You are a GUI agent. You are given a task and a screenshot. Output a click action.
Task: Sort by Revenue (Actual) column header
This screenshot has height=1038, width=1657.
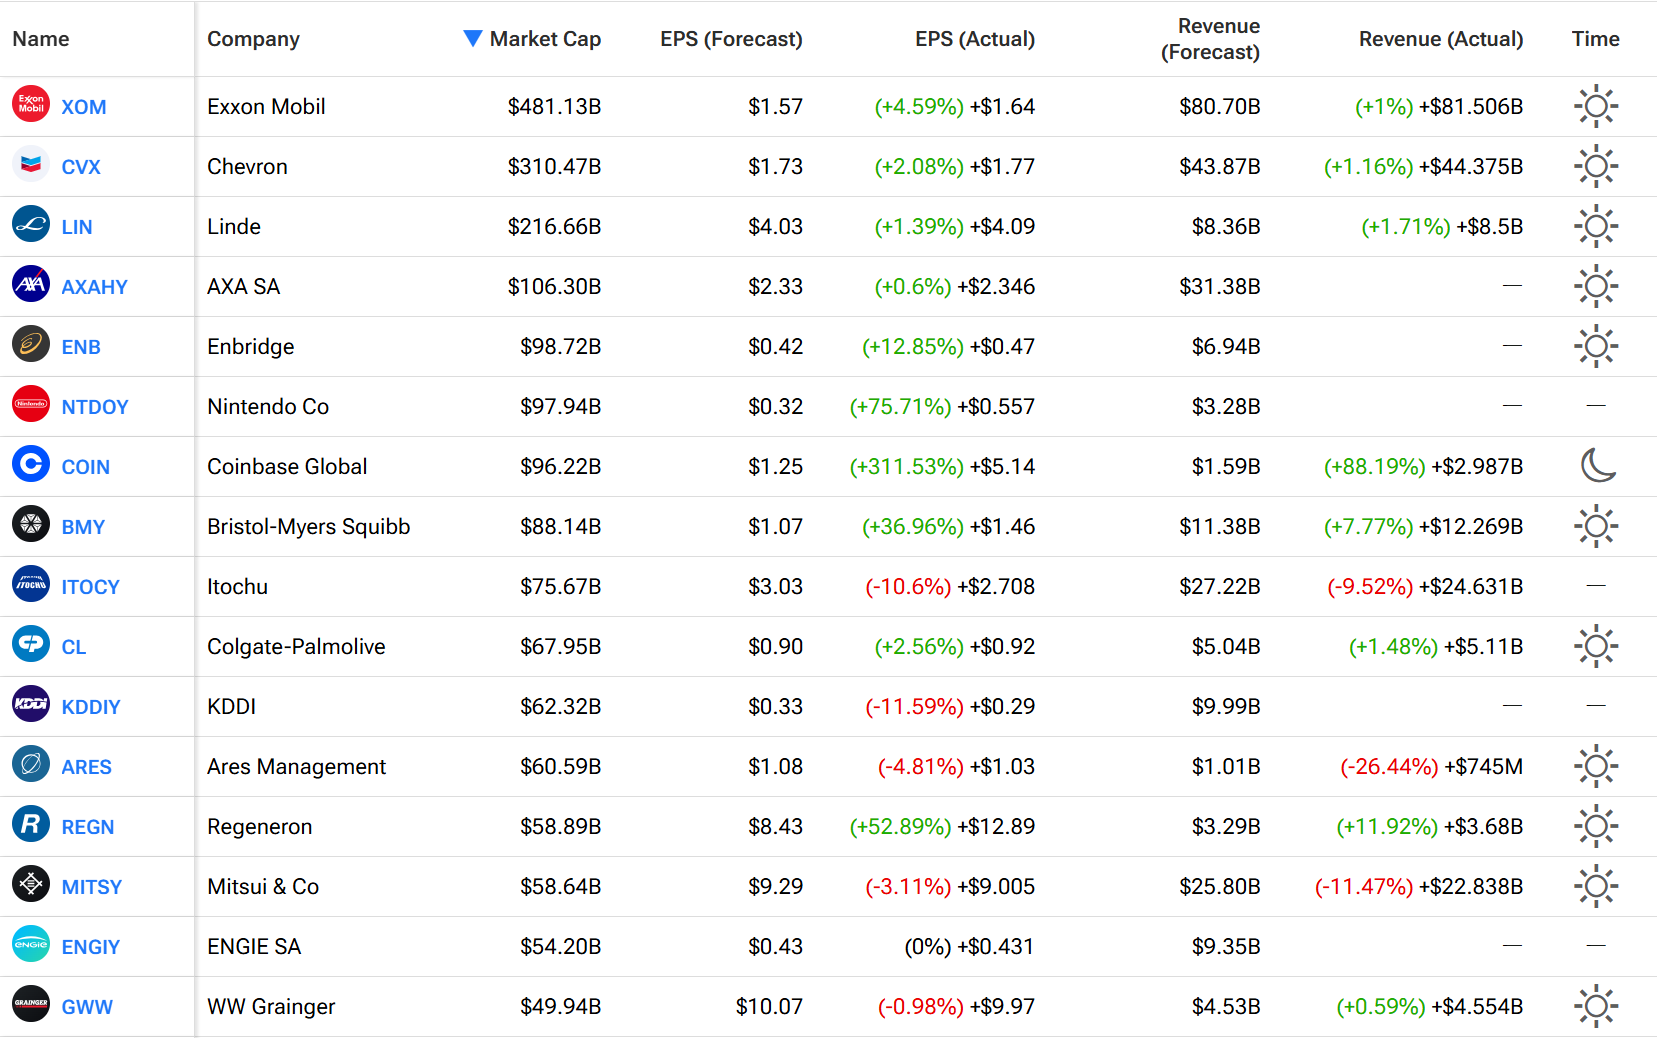pos(1441,39)
